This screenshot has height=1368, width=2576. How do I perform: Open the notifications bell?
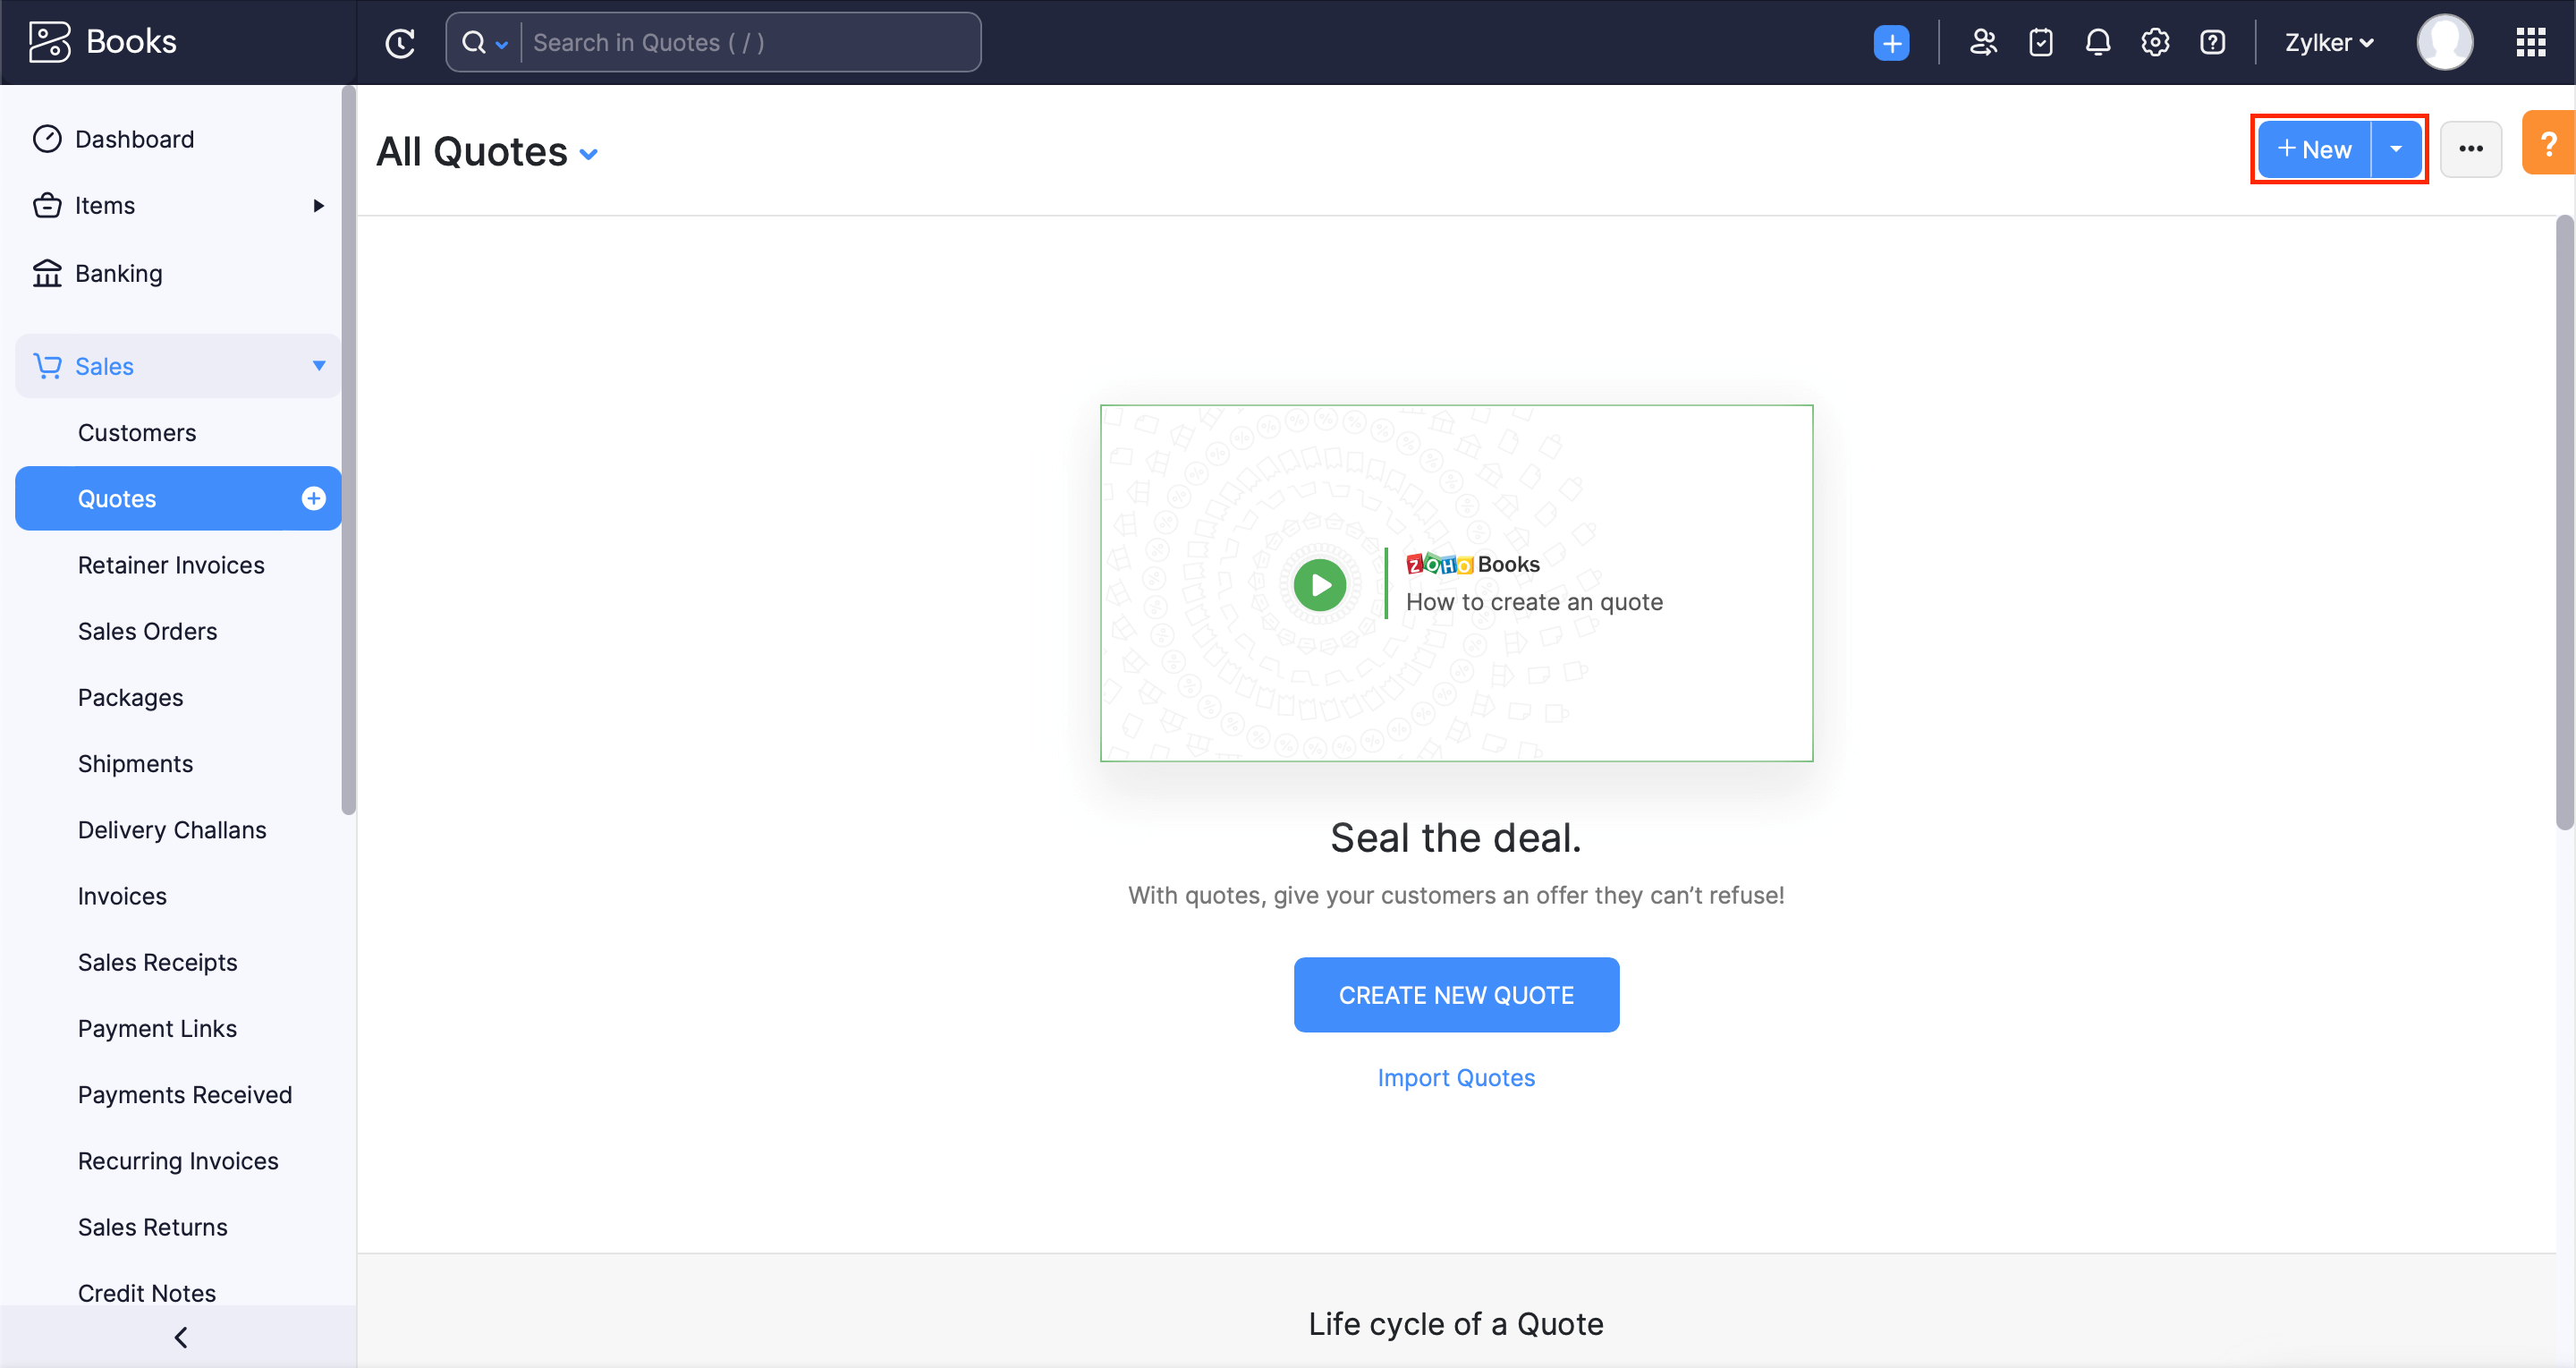tap(2097, 42)
